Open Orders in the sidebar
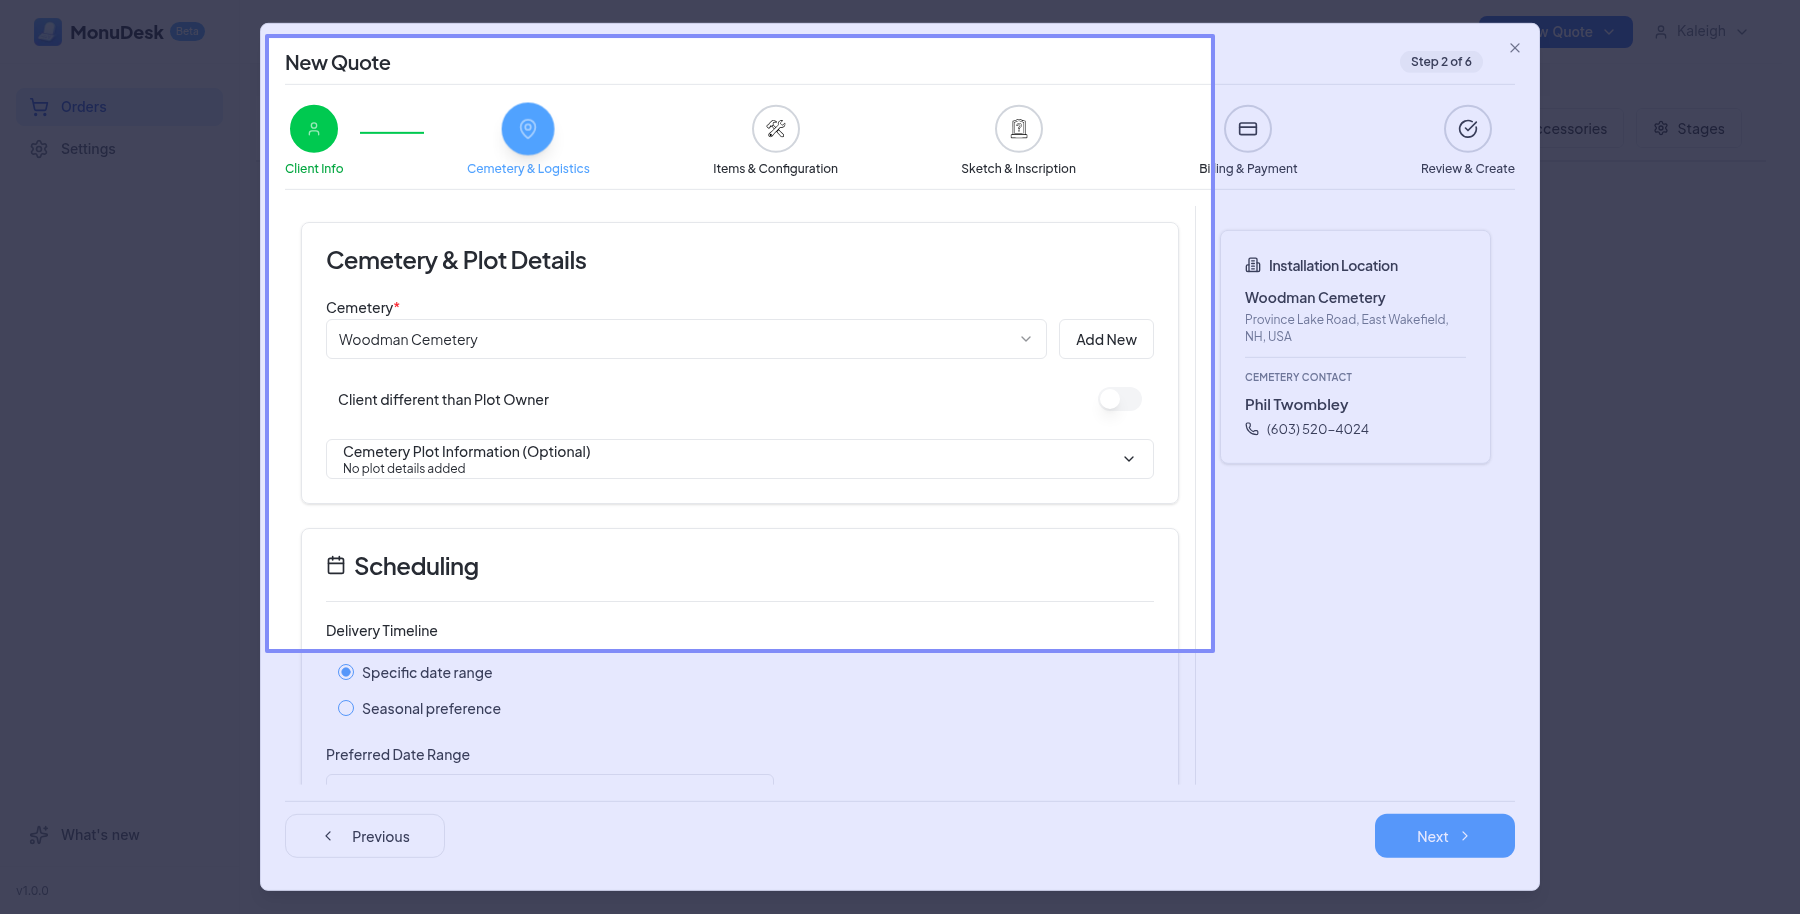 83,107
